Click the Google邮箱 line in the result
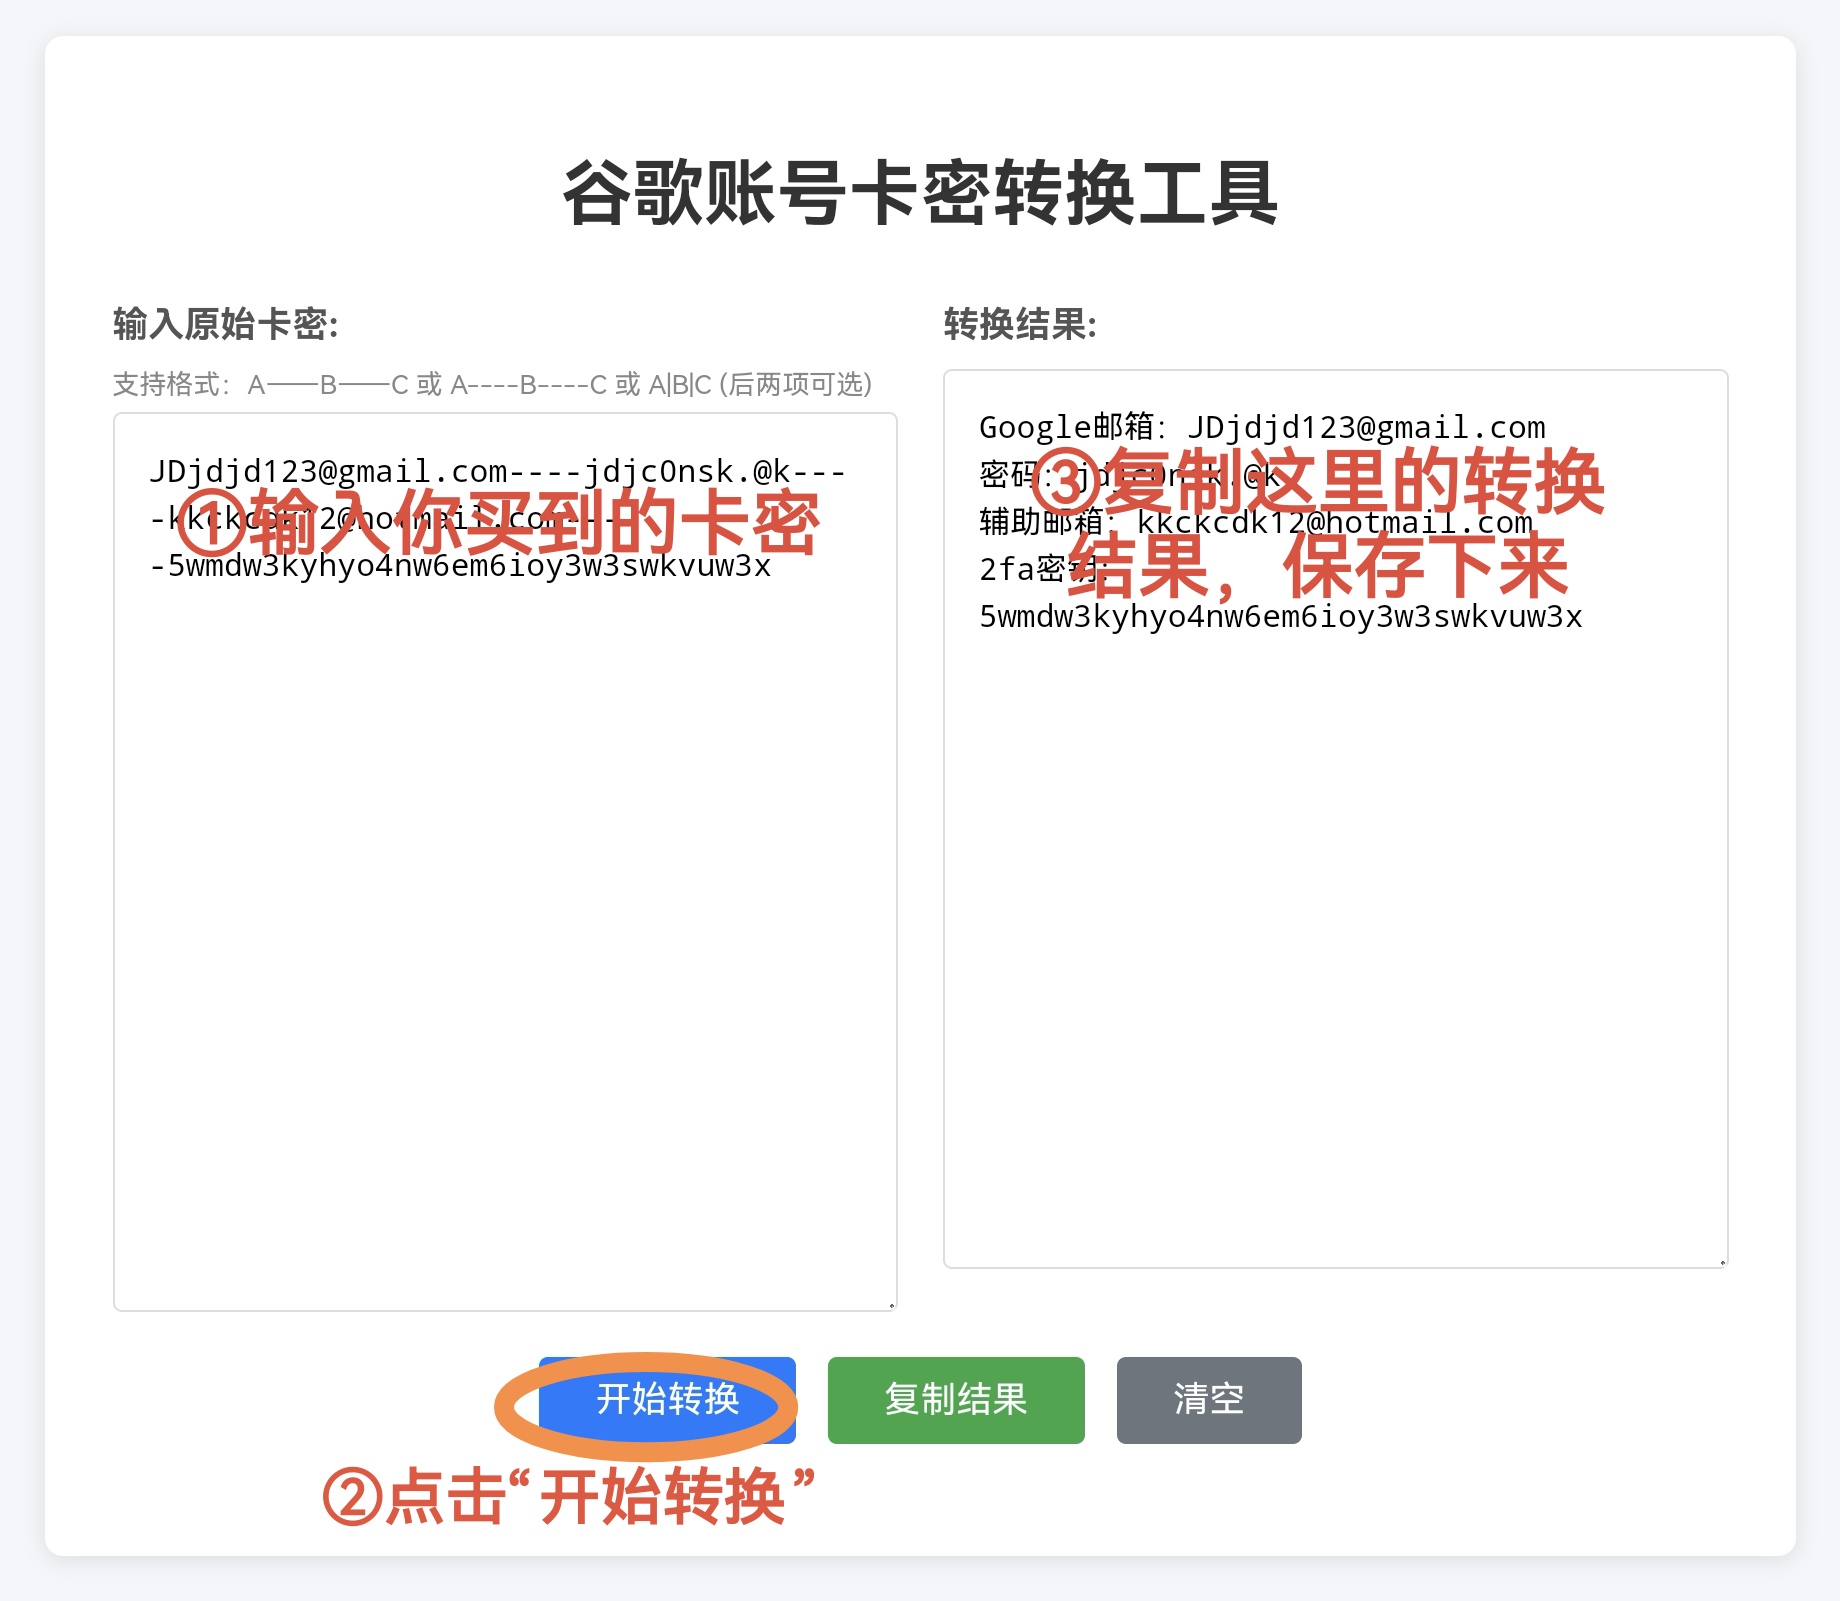 point(1262,427)
